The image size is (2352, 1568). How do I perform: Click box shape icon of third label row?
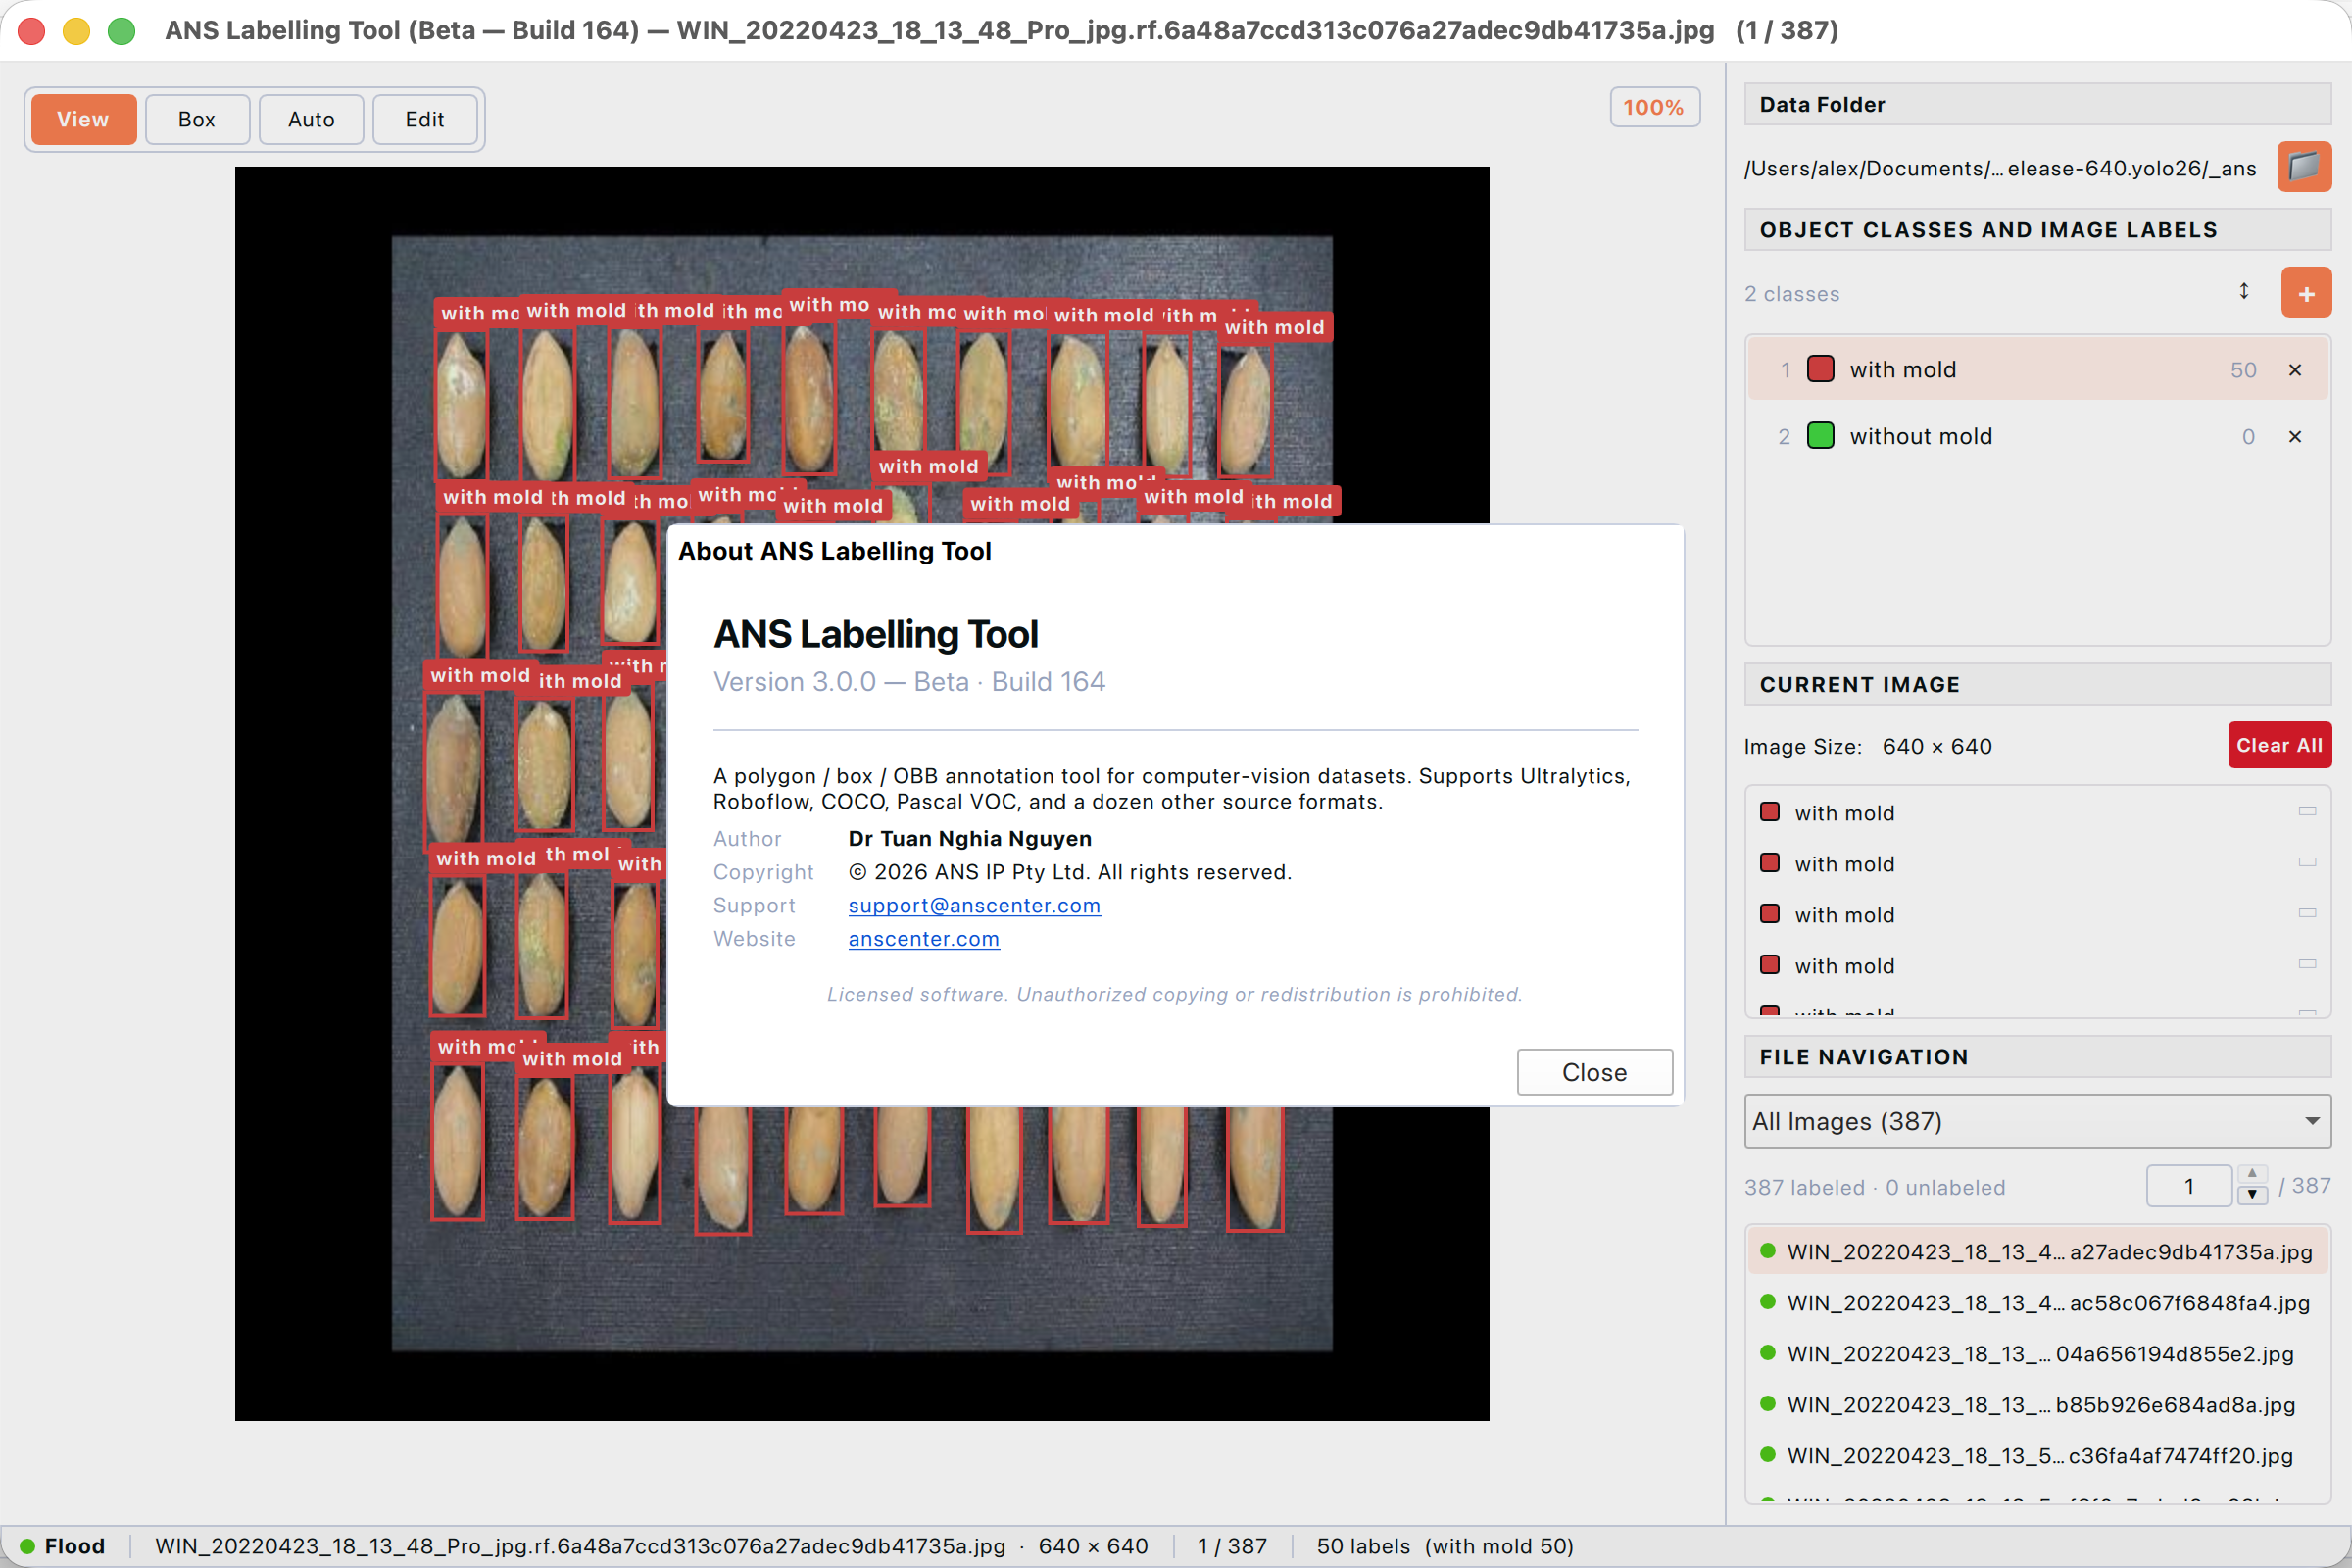click(2307, 913)
